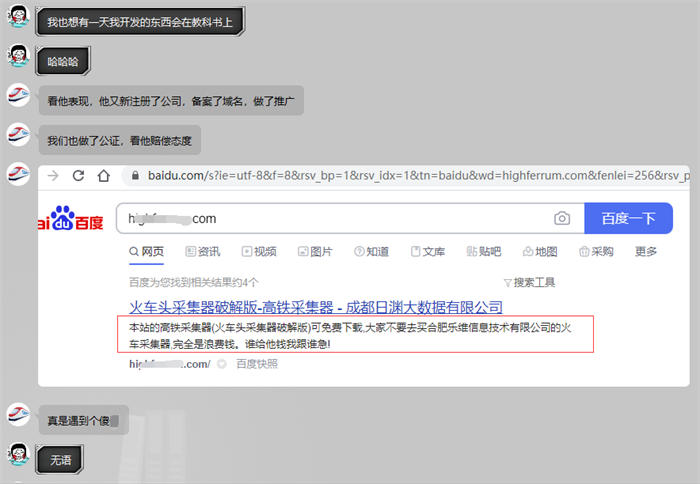The height and width of the screenshot is (484, 700).
Task: Select the 网页 tab
Action: pyautogui.click(x=146, y=252)
